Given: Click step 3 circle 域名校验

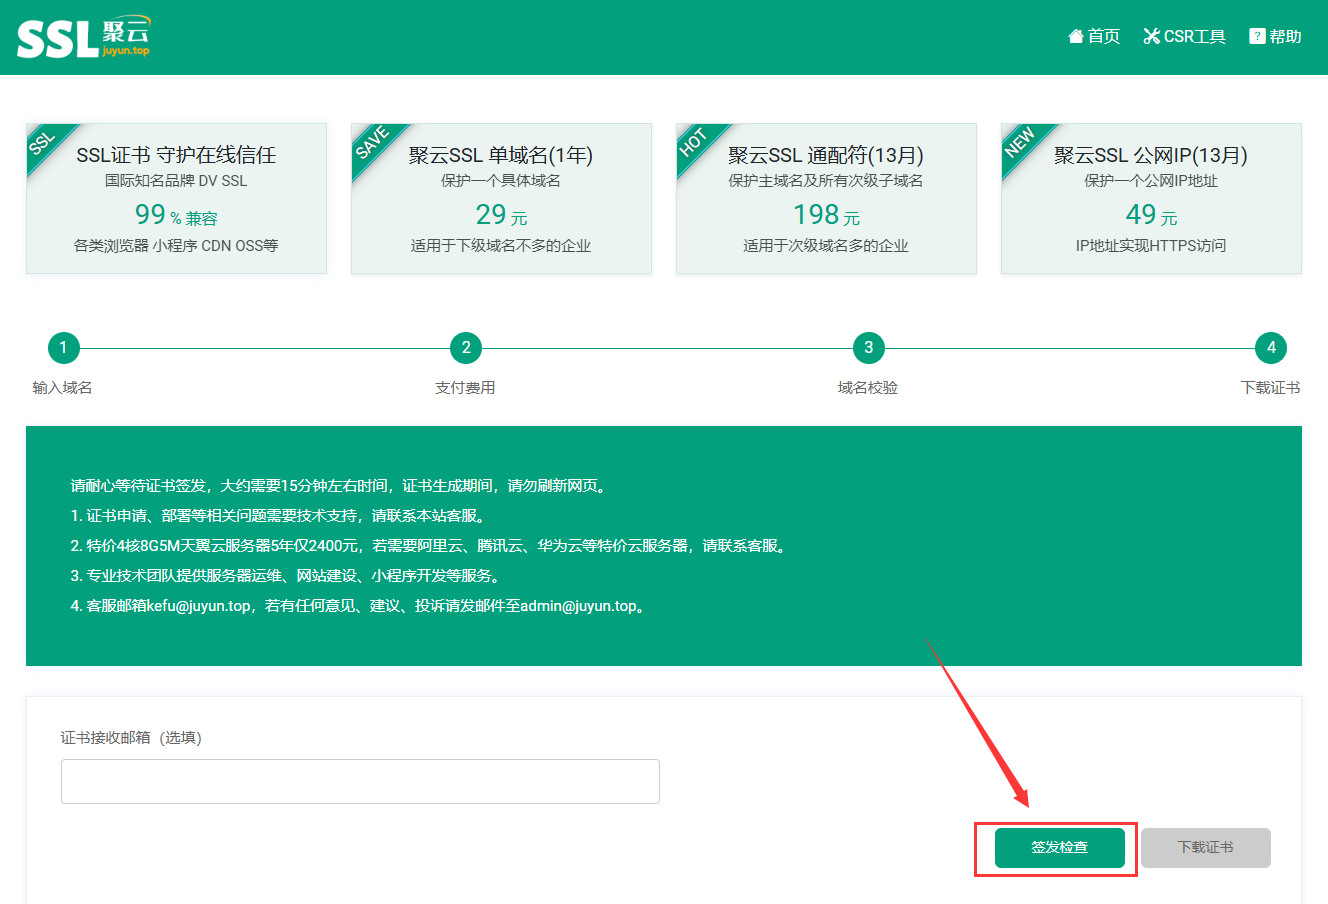Looking at the screenshot, I should pos(869,348).
